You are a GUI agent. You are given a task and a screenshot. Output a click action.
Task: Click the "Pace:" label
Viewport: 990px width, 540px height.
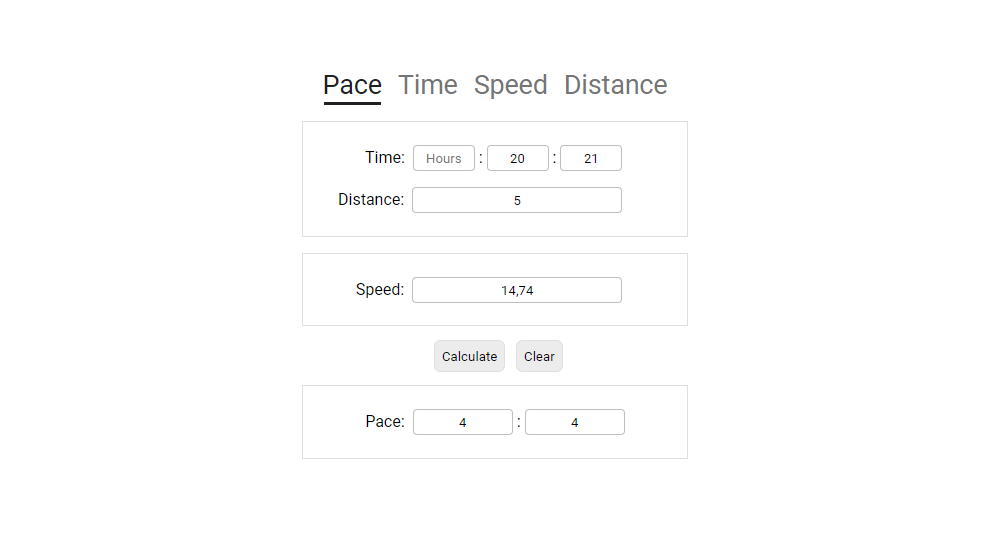tap(385, 421)
